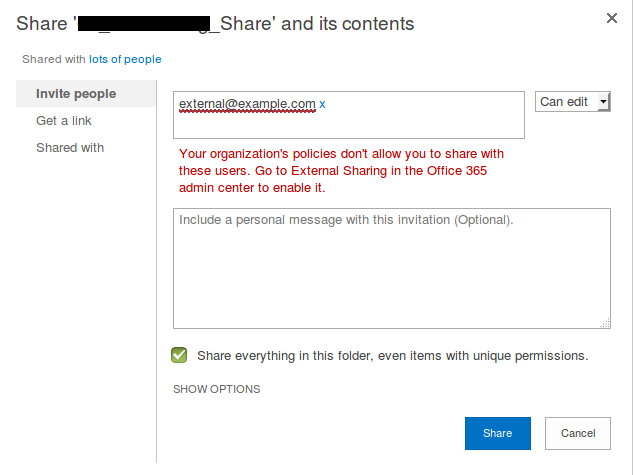This screenshot has height=475, width=633.
Task: Switch to the Get a link tab
Action: (x=64, y=121)
